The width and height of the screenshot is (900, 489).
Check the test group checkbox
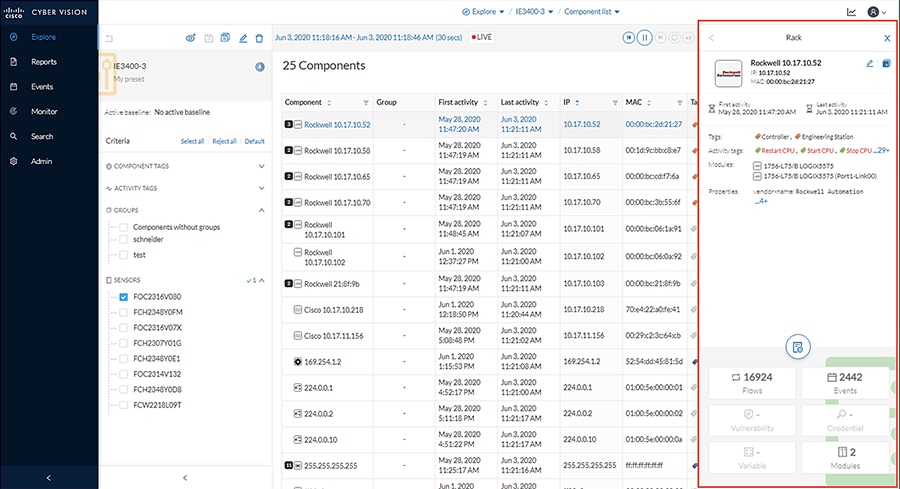coord(123,255)
